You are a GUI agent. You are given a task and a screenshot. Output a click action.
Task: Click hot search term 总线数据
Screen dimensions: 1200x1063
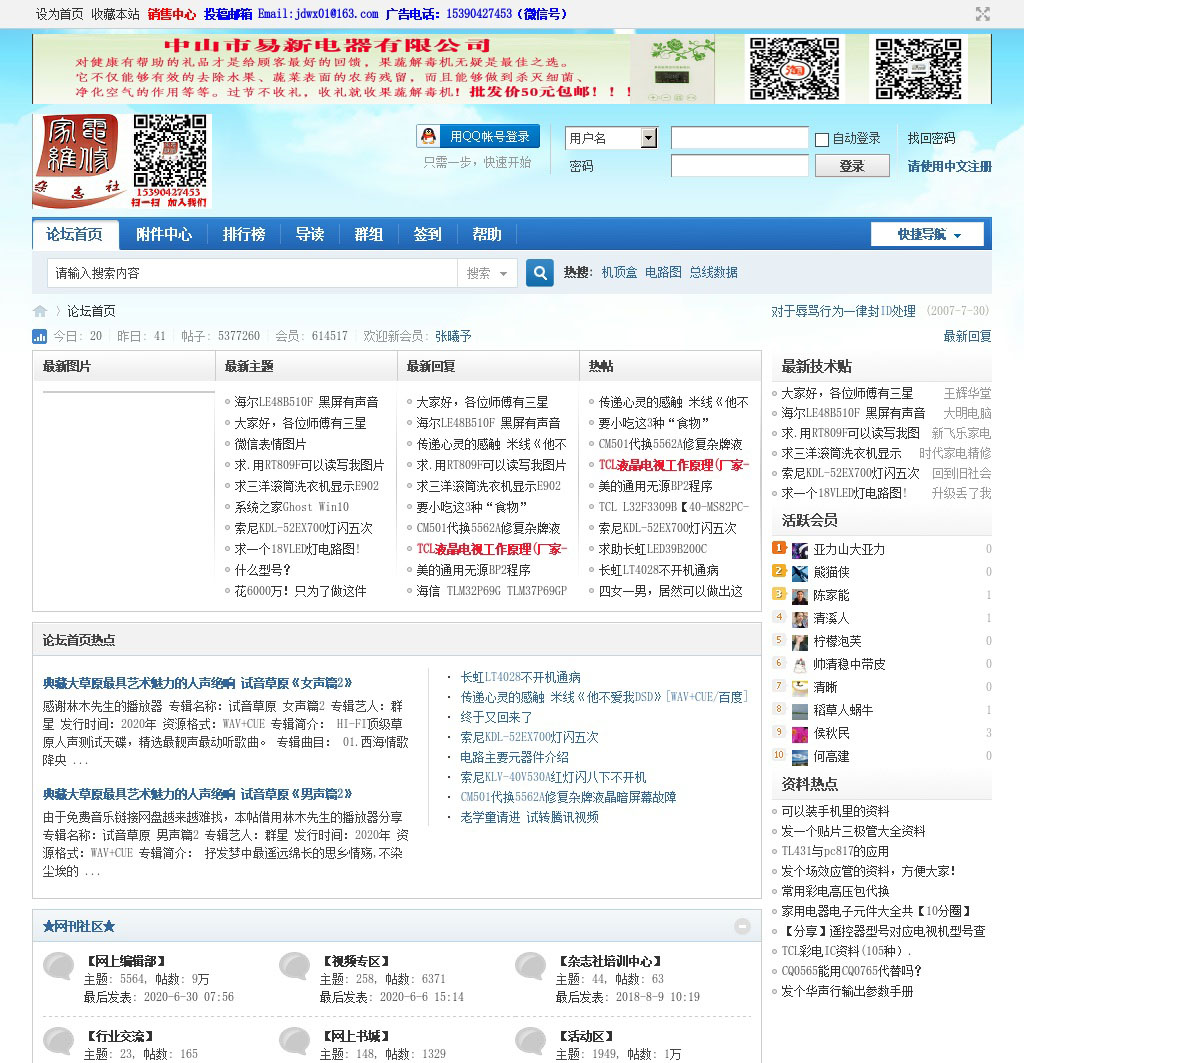coord(714,272)
